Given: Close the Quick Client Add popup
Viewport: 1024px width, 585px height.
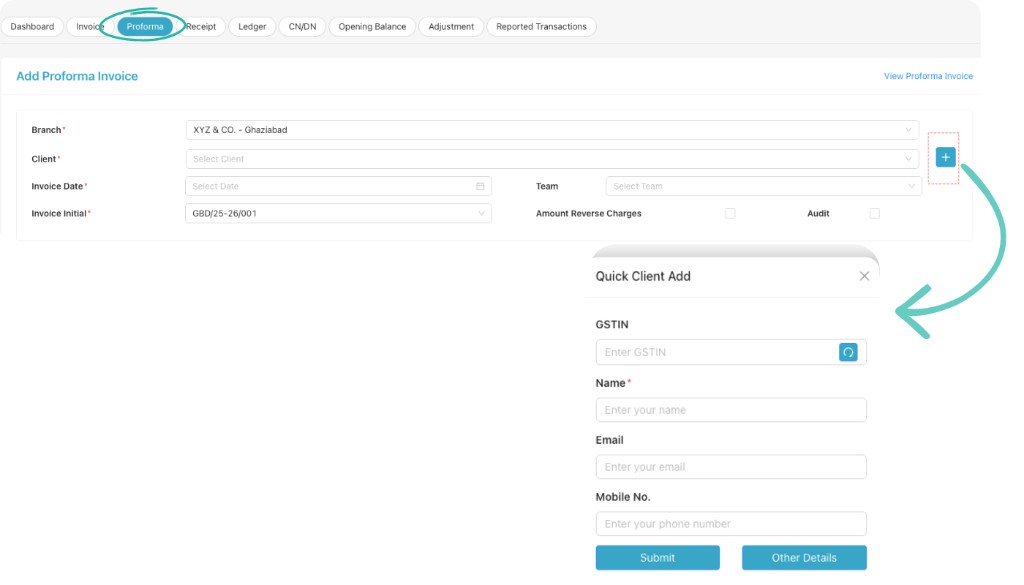Looking at the screenshot, I should click(x=864, y=276).
